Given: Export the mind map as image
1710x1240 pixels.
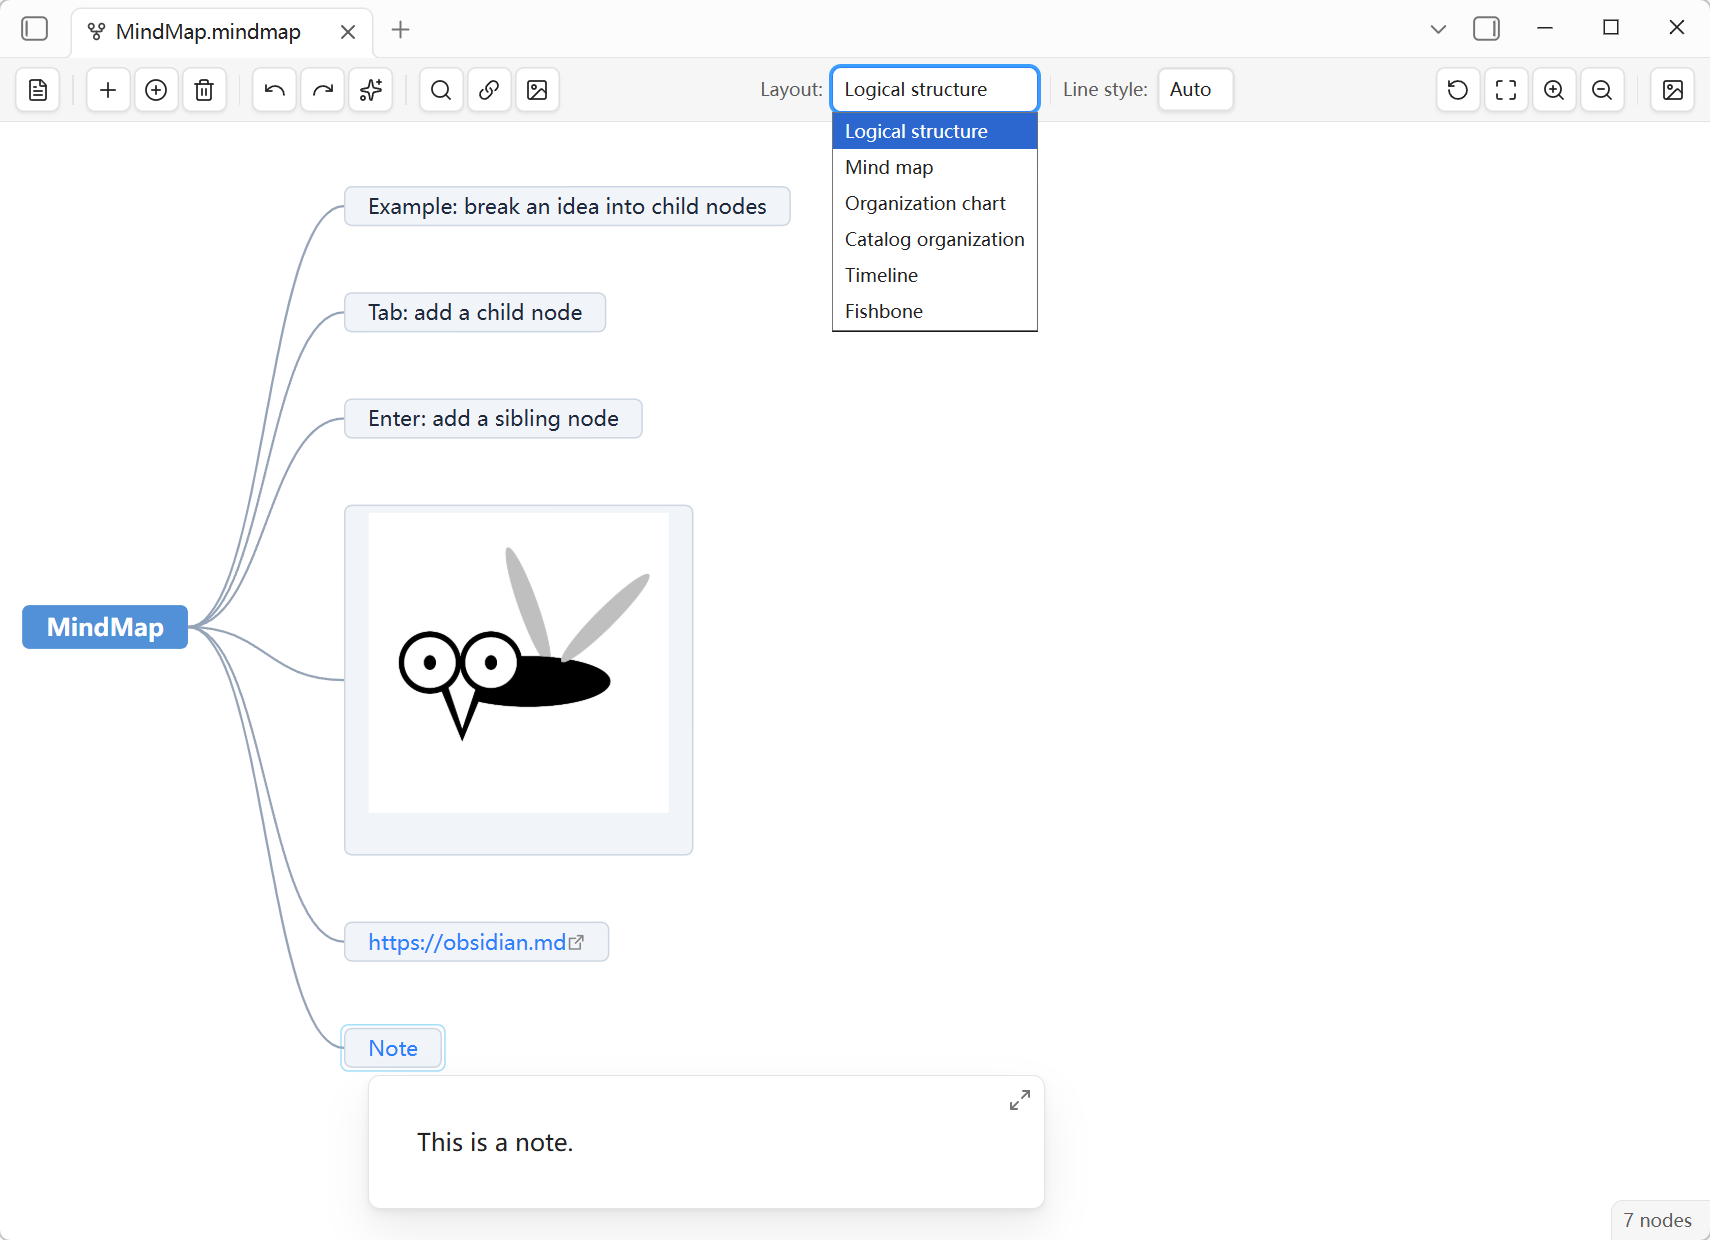Looking at the screenshot, I should [x=1673, y=90].
